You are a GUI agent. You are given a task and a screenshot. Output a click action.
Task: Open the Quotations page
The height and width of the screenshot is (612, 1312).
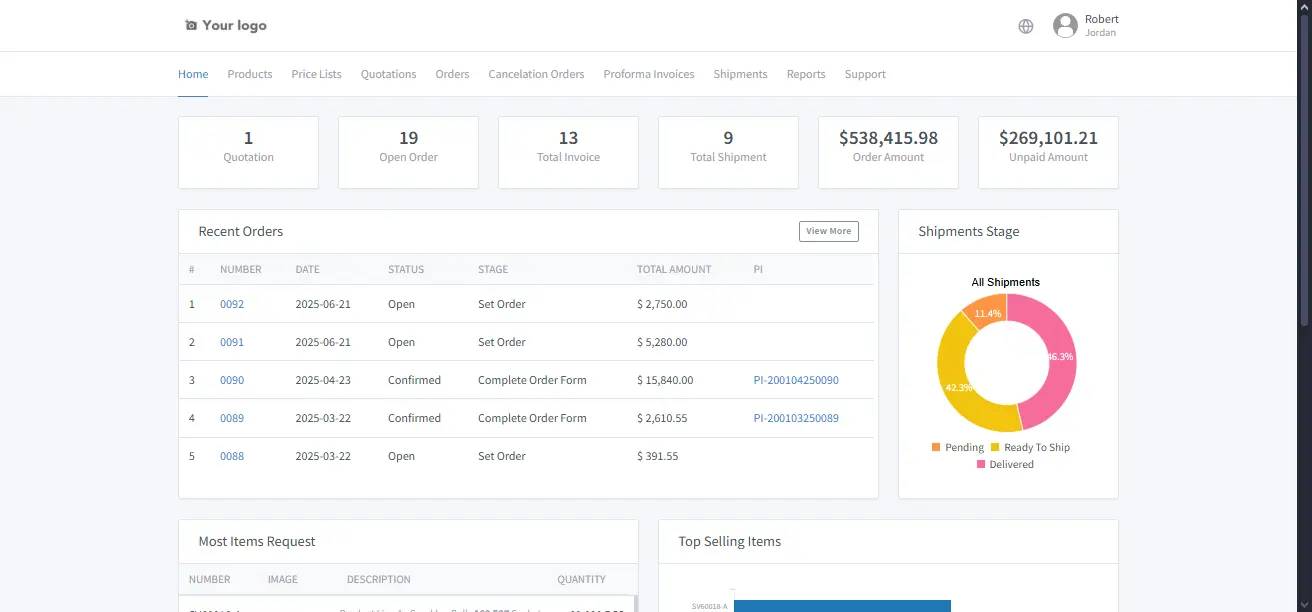388,73
